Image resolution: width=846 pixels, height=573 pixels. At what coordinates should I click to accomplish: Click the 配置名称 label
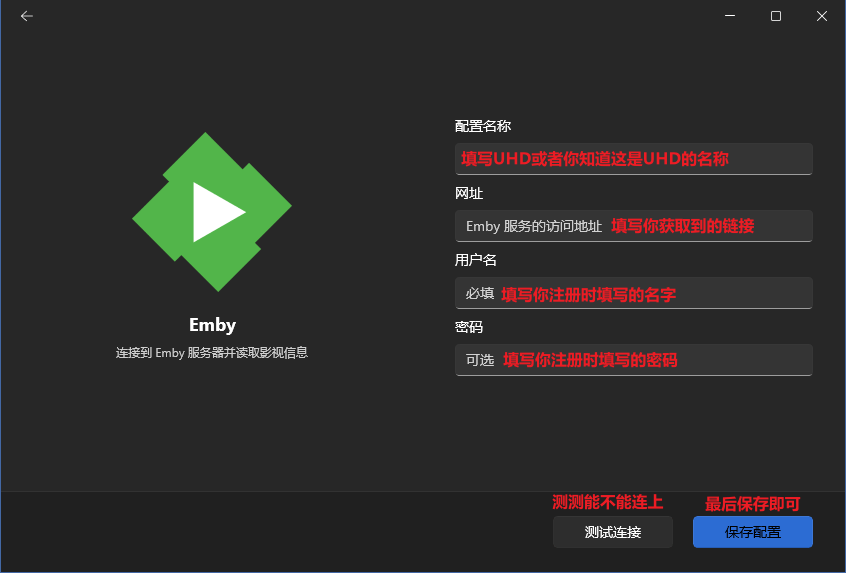tap(483, 126)
